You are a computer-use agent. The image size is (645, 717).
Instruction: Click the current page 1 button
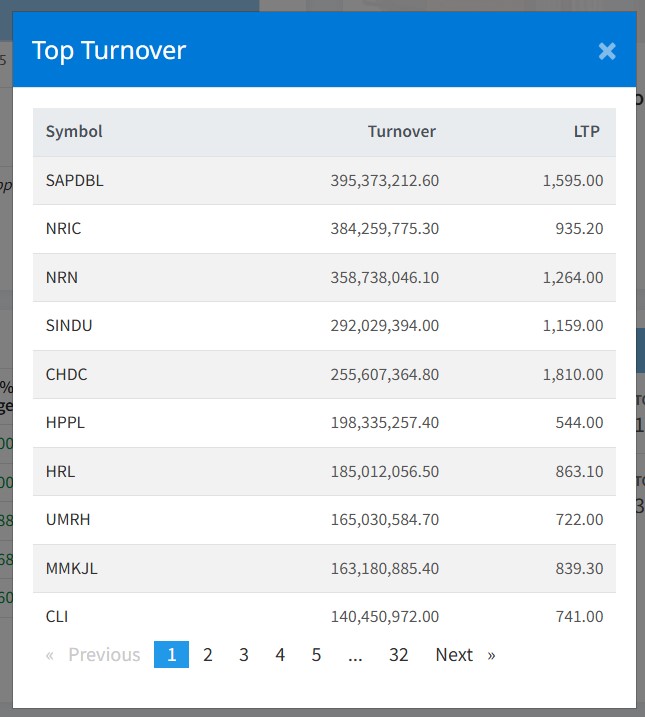point(171,655)
